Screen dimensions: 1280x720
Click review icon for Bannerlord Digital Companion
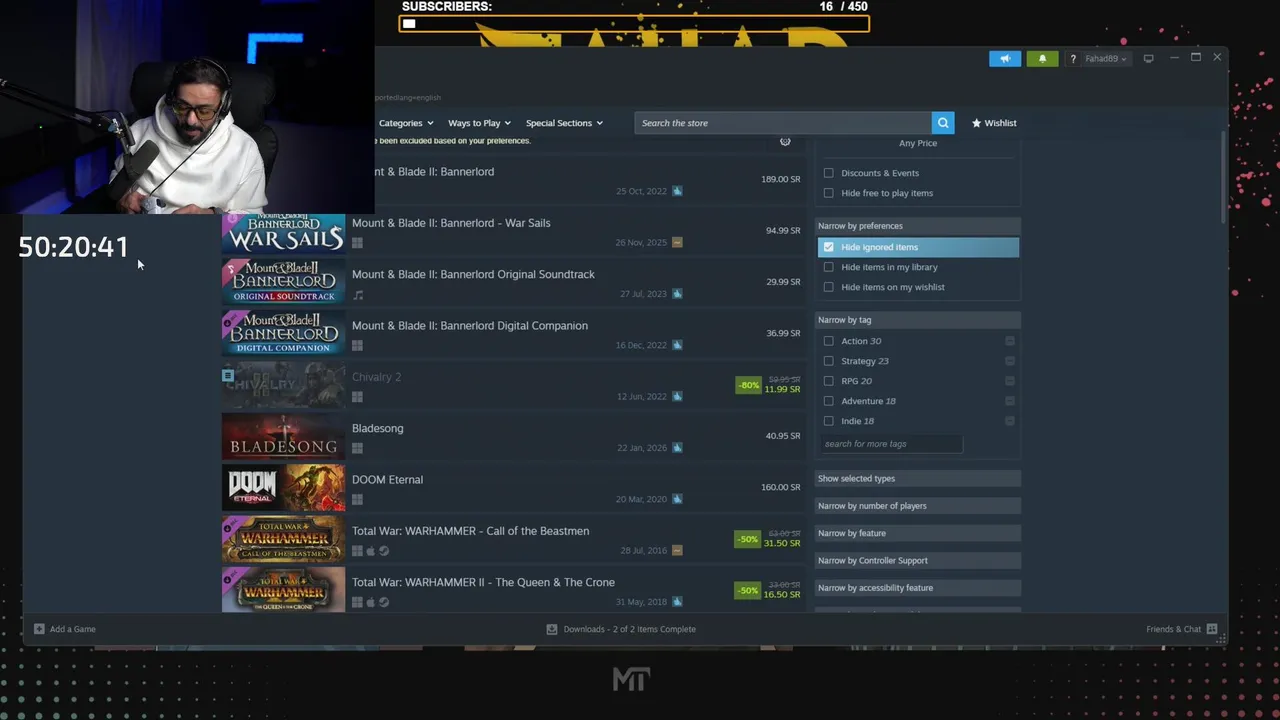tap(677, 345)
